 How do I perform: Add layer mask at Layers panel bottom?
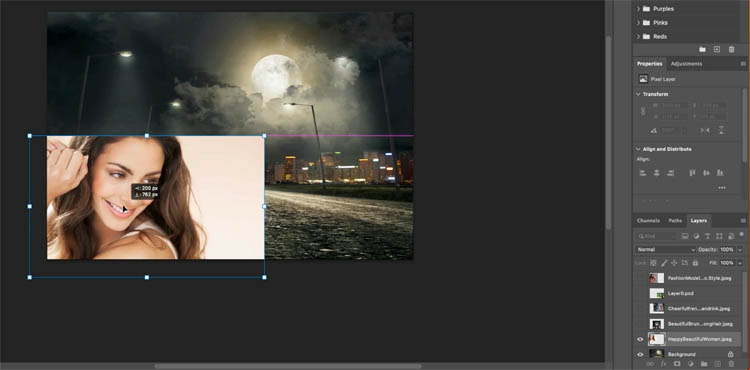pyautogui.click(x=677, y=364)
